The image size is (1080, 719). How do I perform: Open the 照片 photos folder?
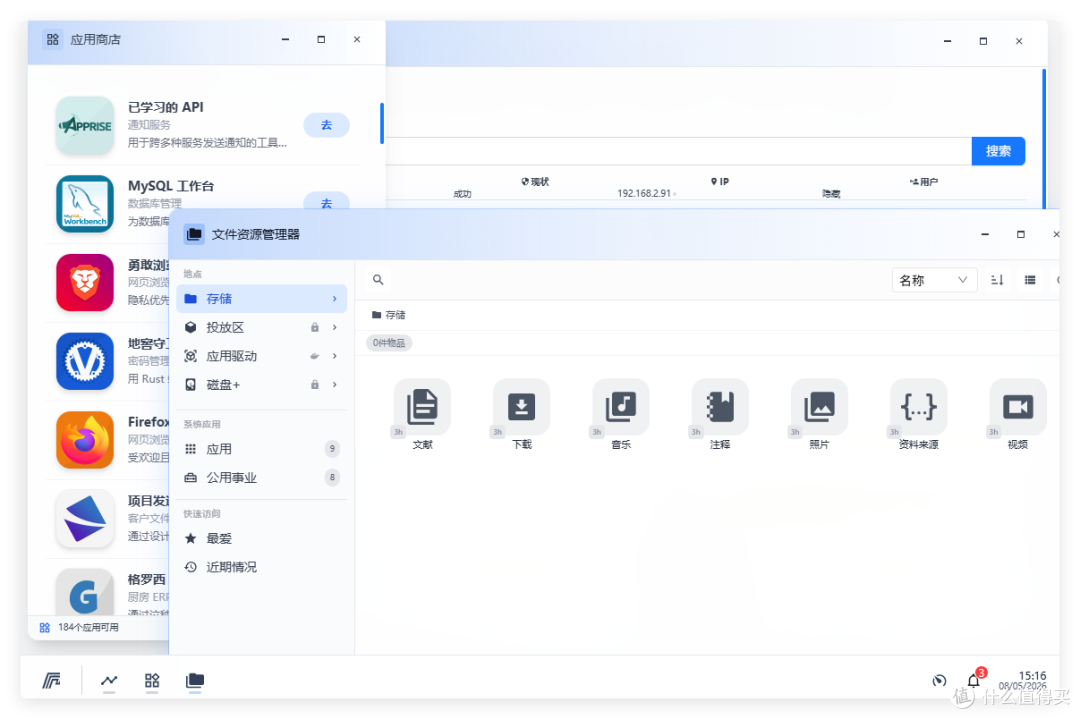pyautogui.click(x=819, y=406)
